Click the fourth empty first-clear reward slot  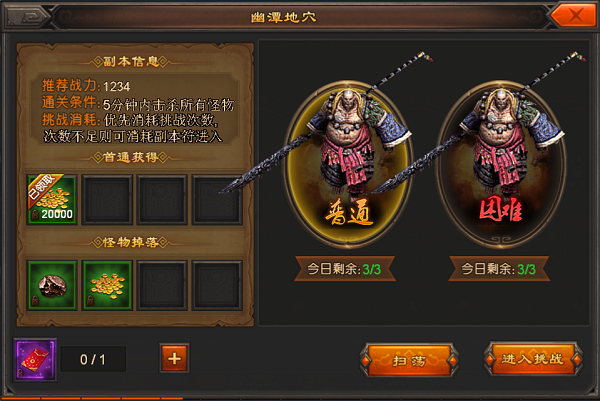click(217, 199)
